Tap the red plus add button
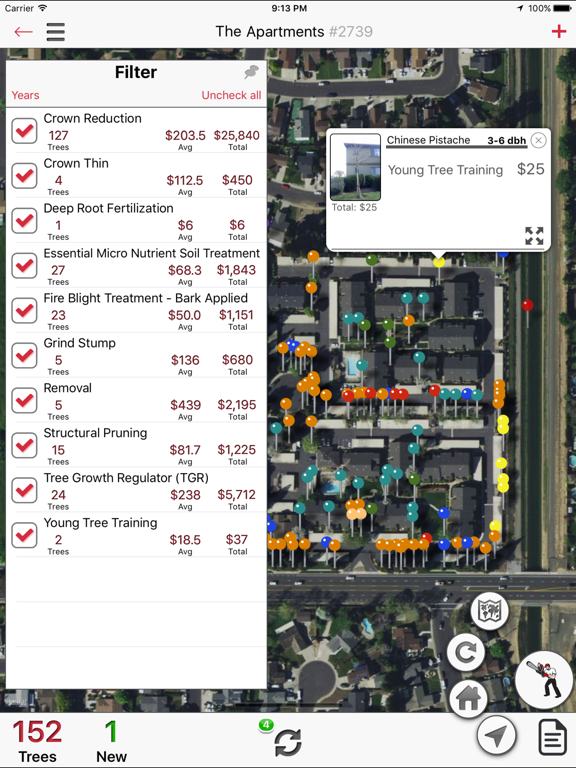Viewport: 576px width, 768px height. [x=559, y=32]
